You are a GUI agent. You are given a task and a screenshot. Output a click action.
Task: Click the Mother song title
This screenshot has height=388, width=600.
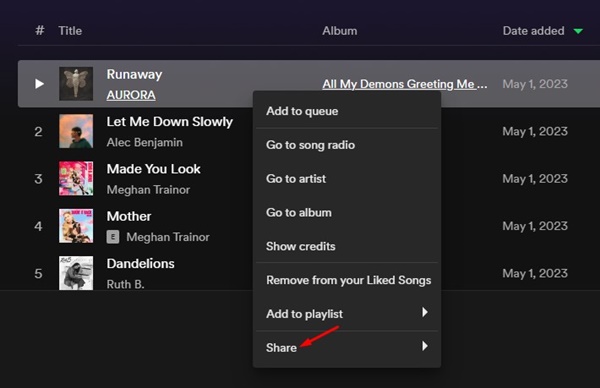pyautogui.click(x=129, y=217)
